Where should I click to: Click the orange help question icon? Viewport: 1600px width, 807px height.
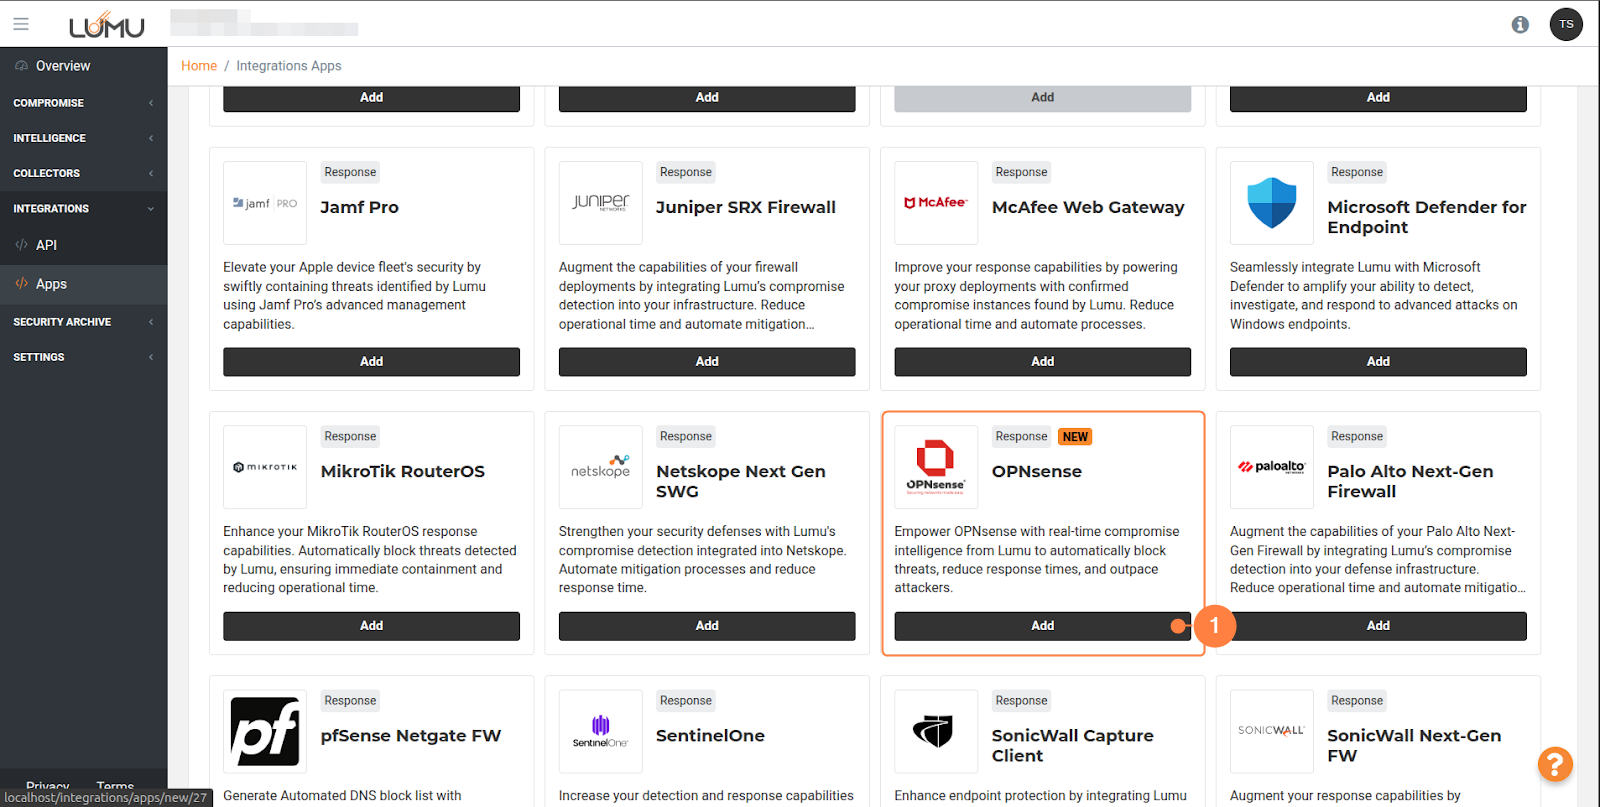[1555, 765]
